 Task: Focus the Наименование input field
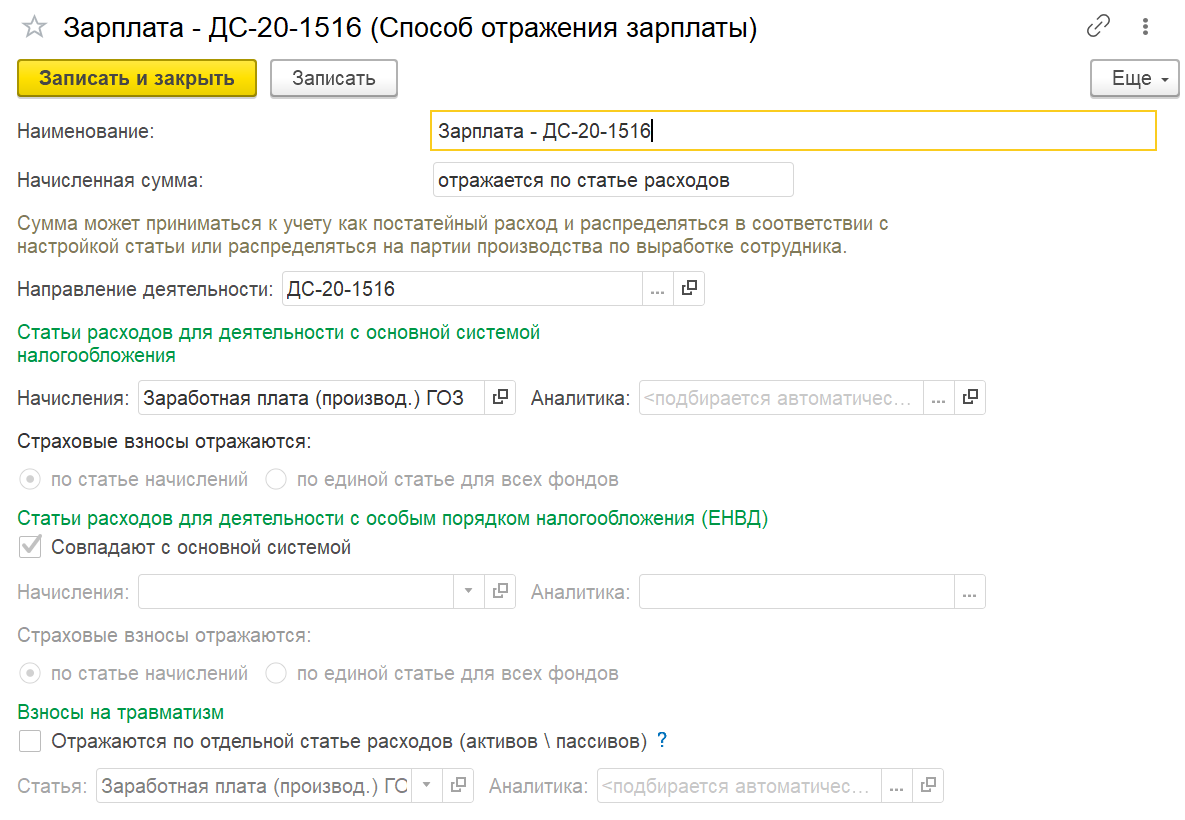[x=794, y=131]
